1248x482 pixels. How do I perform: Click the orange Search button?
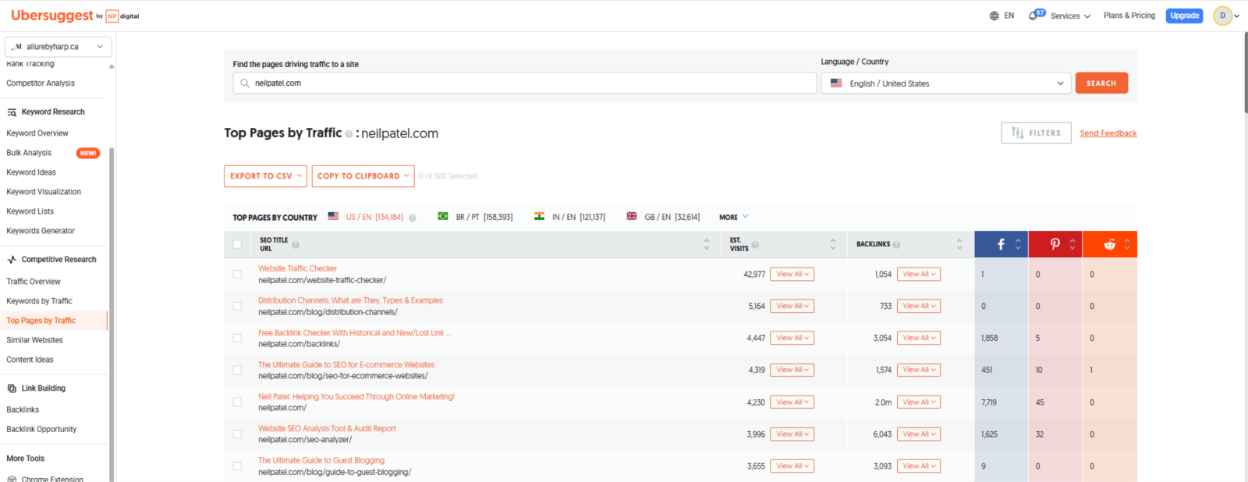pyautogui.click(x=1102, y=83)
